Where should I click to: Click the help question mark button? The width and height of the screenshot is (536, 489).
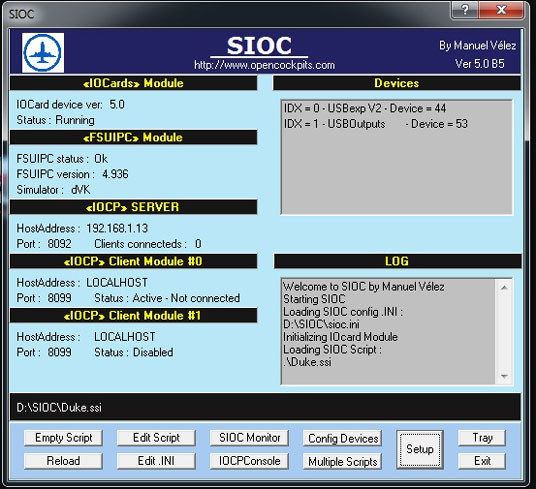[465, 10]
